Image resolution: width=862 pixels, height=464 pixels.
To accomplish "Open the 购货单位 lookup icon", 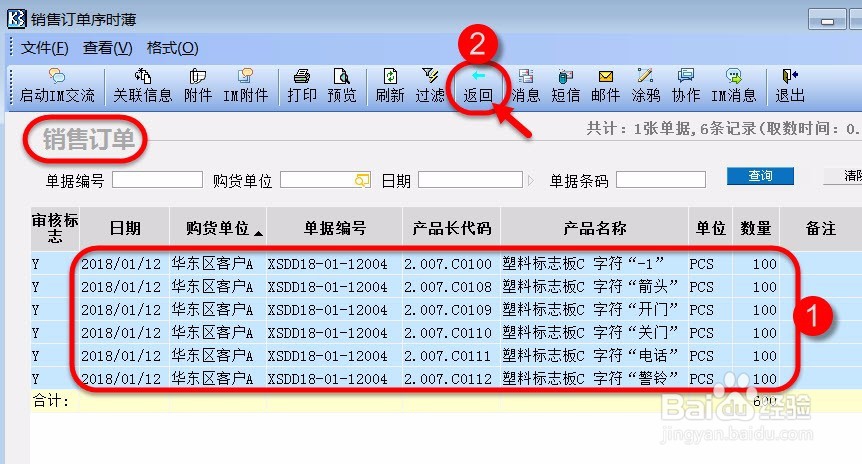I will pos(362,180).
